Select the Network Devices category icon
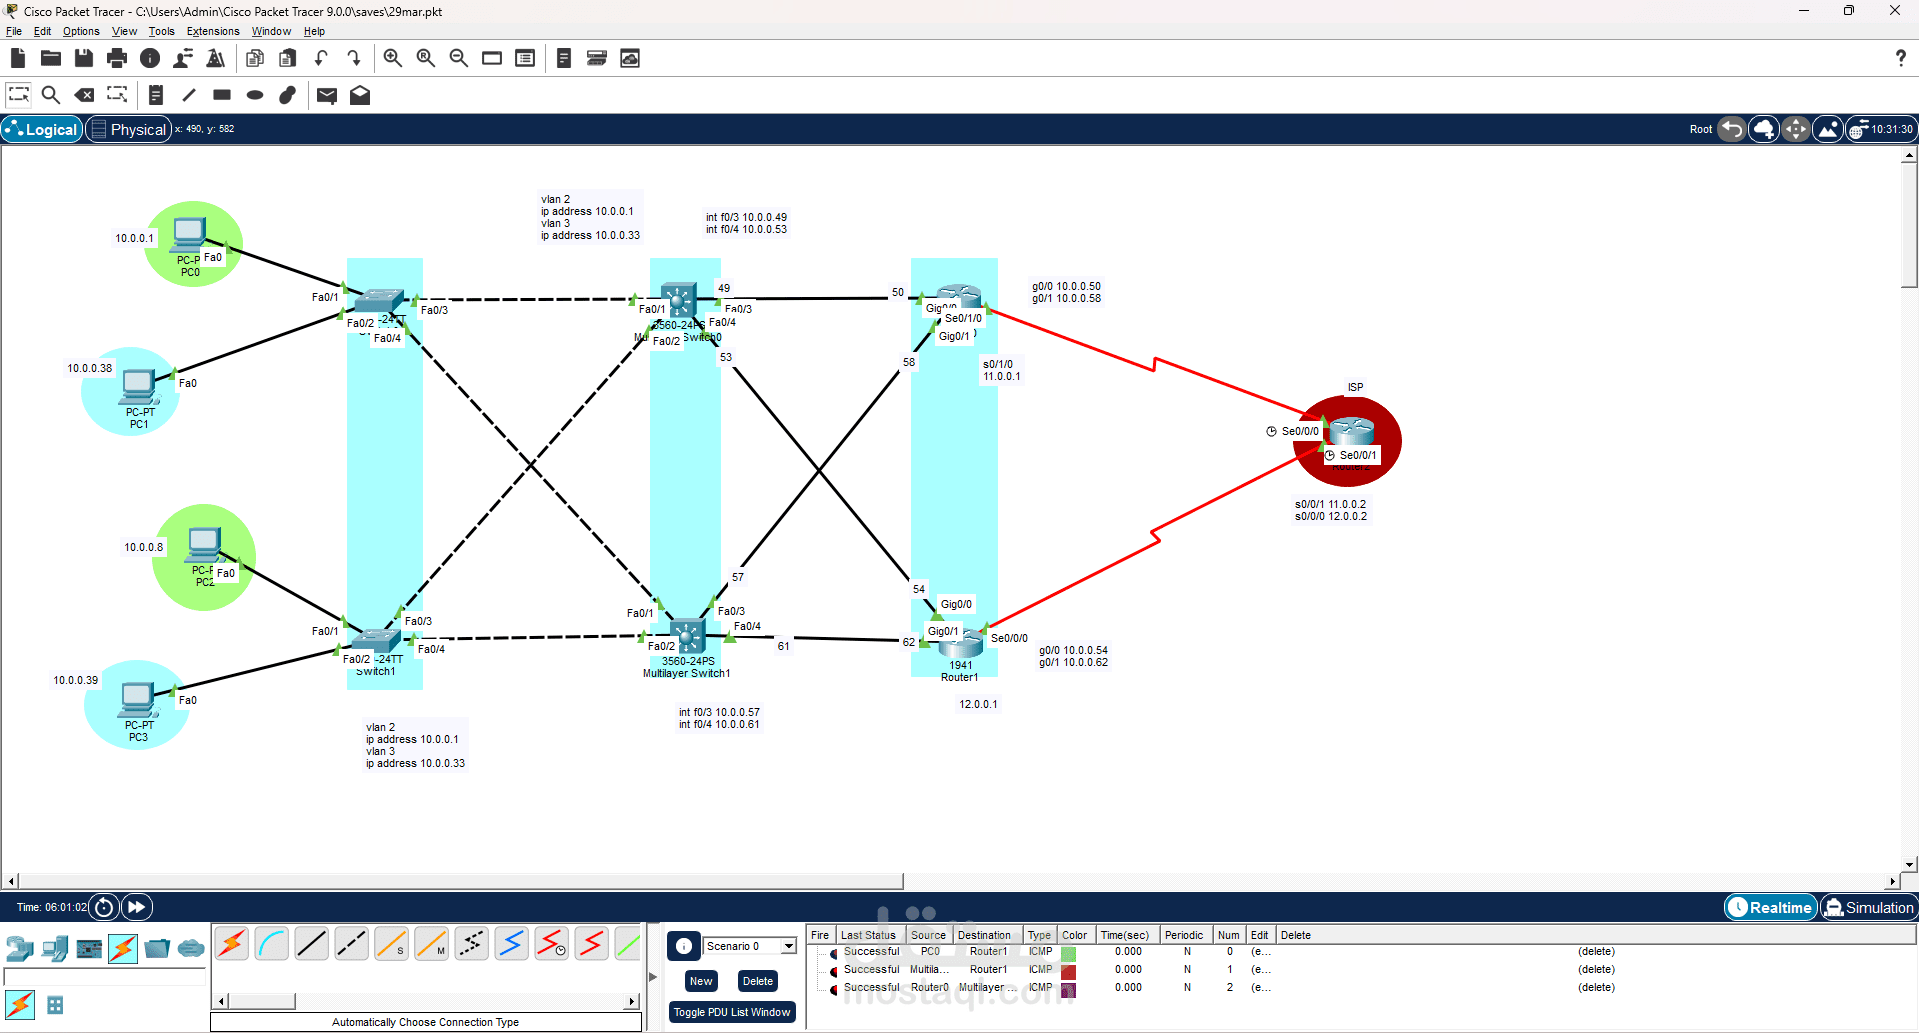This screenshot has width=1919, height=1033. coord(20,948)
